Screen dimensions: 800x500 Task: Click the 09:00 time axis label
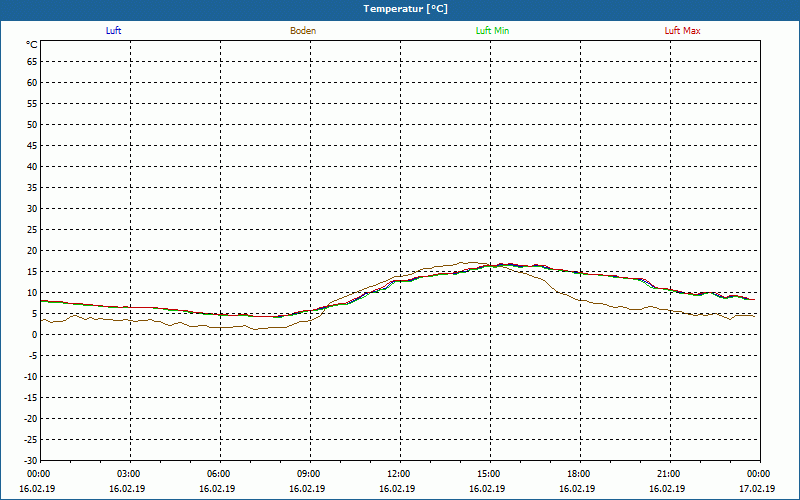[309, 474]
